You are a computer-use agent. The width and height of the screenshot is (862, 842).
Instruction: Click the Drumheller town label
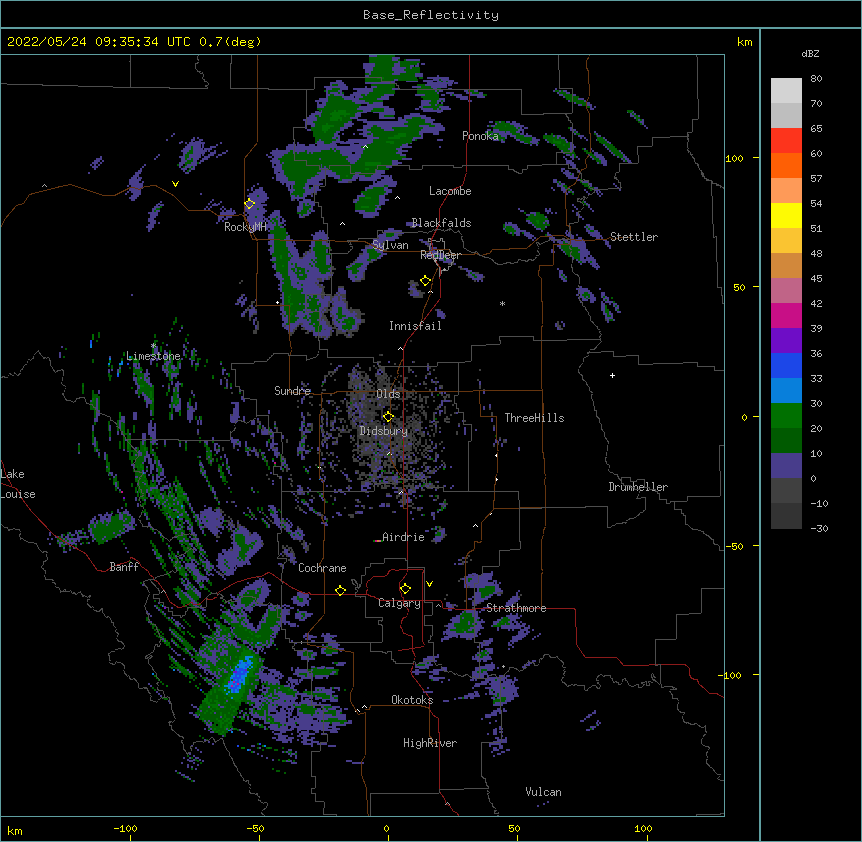[638, 487]
